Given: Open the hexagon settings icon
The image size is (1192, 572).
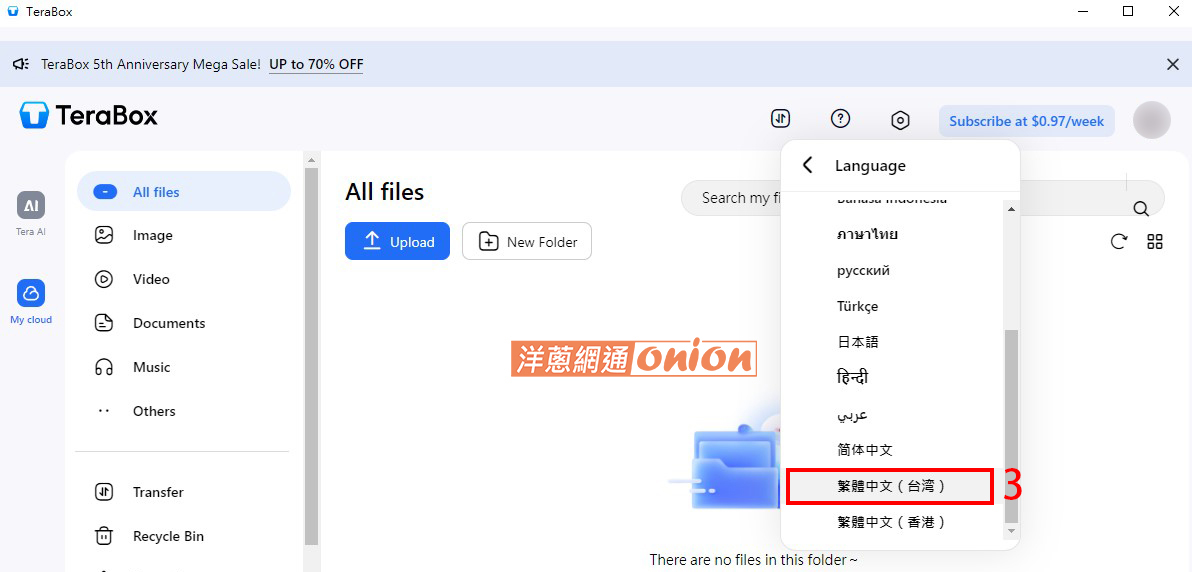Looking at the screenshot, I should (900, 119).
